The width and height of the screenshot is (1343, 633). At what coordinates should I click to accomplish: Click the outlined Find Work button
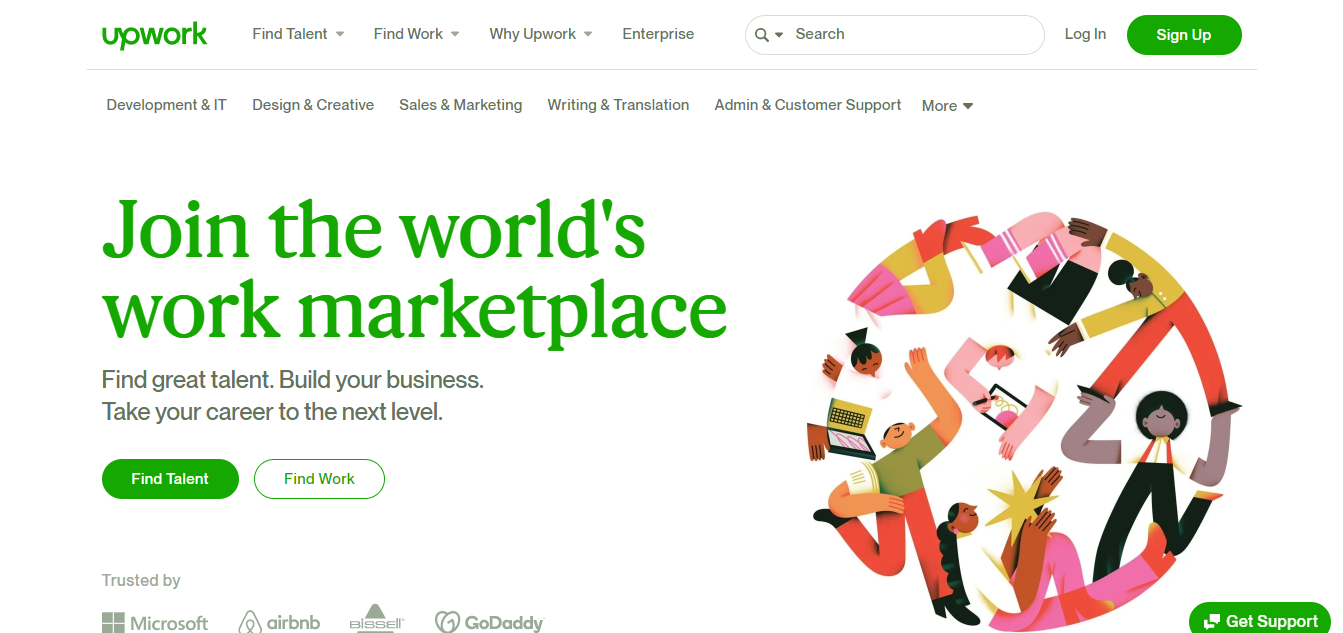click(x=319, y=479)
